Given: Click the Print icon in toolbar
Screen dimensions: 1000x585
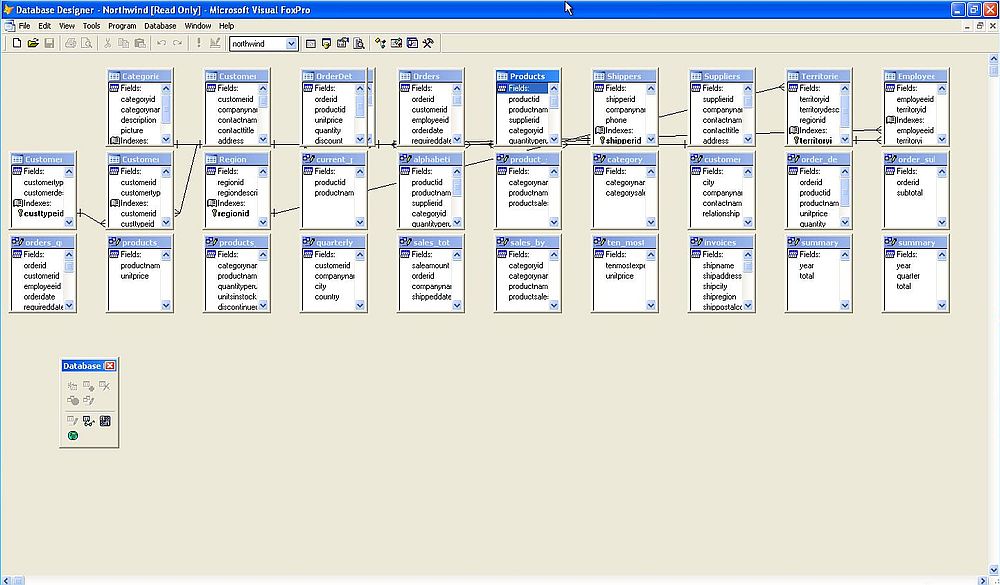Looking at the screenshot, I should 70,43.
